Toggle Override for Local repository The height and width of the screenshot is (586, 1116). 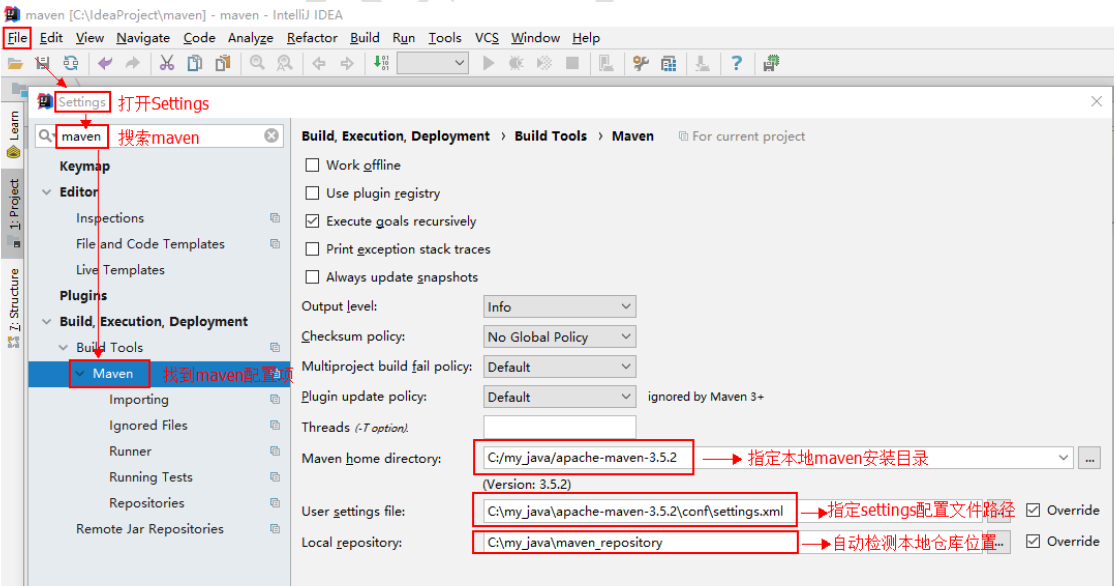point(1033,541)
